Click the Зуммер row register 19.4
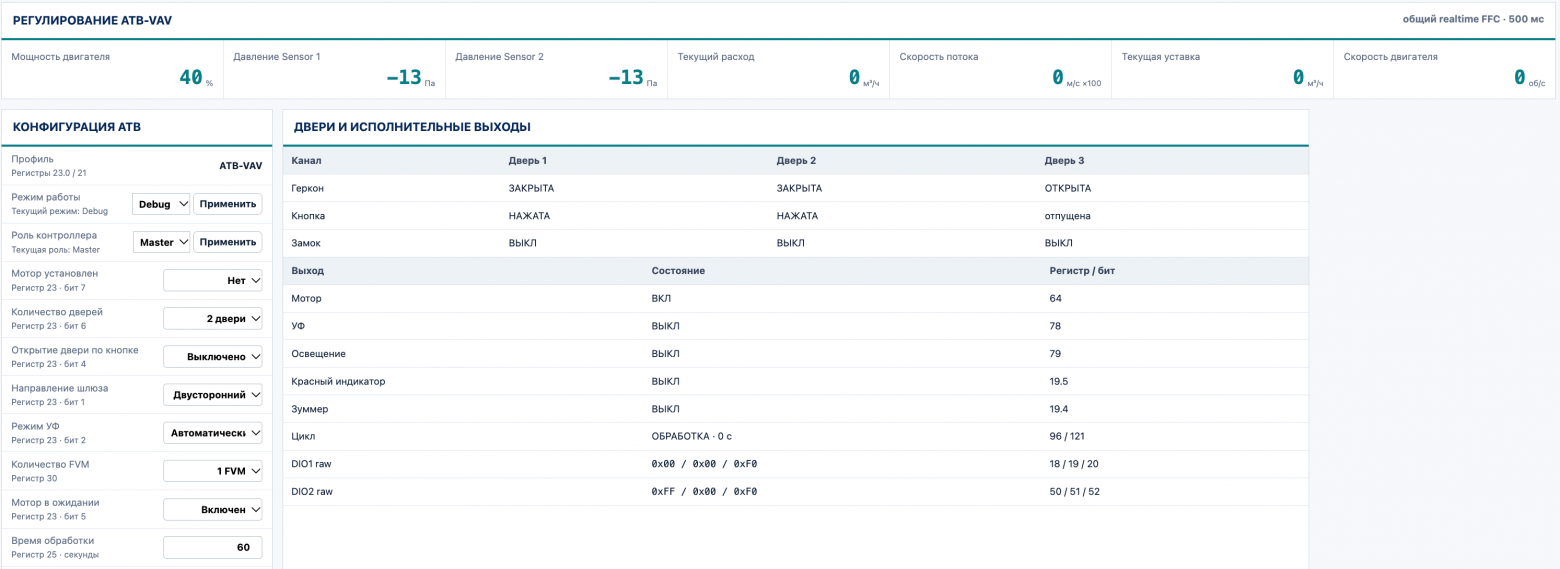 1058,409
